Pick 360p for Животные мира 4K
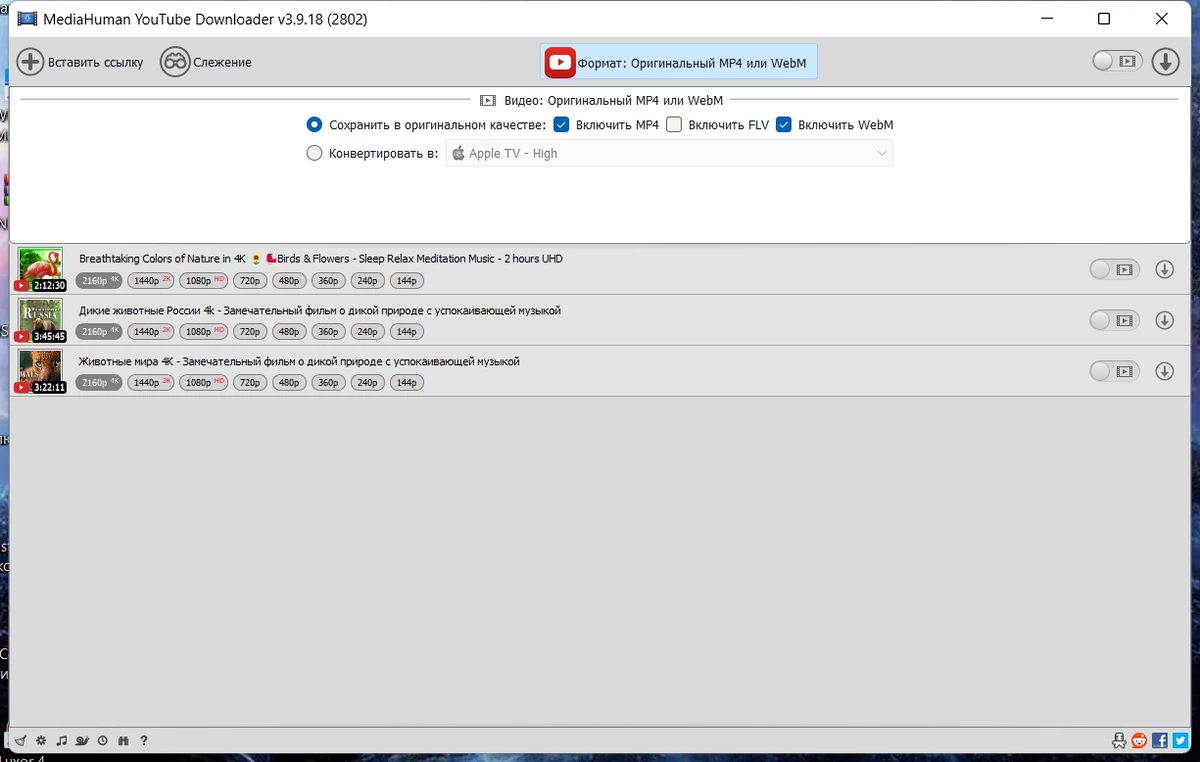Image resolution: width=1200 pixels, height=762 pixels. tap(328, 383)
